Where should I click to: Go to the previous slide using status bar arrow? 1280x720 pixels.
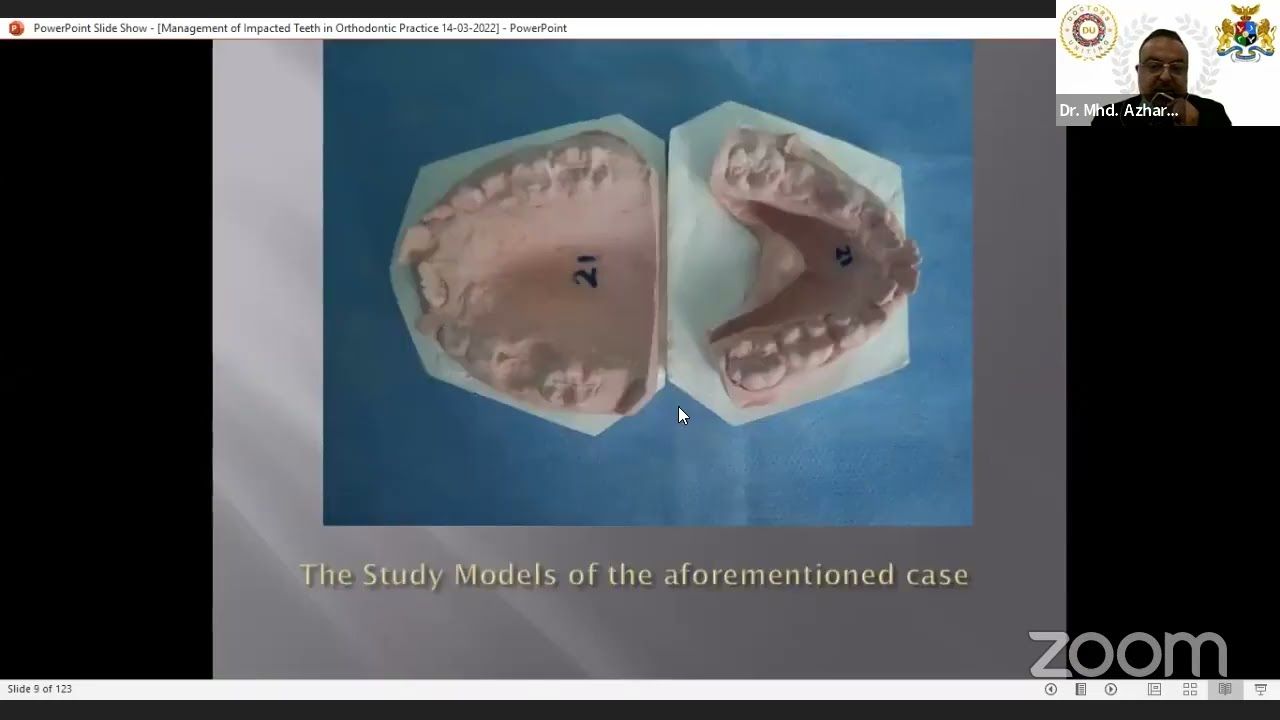click(x=1050, y=689)
